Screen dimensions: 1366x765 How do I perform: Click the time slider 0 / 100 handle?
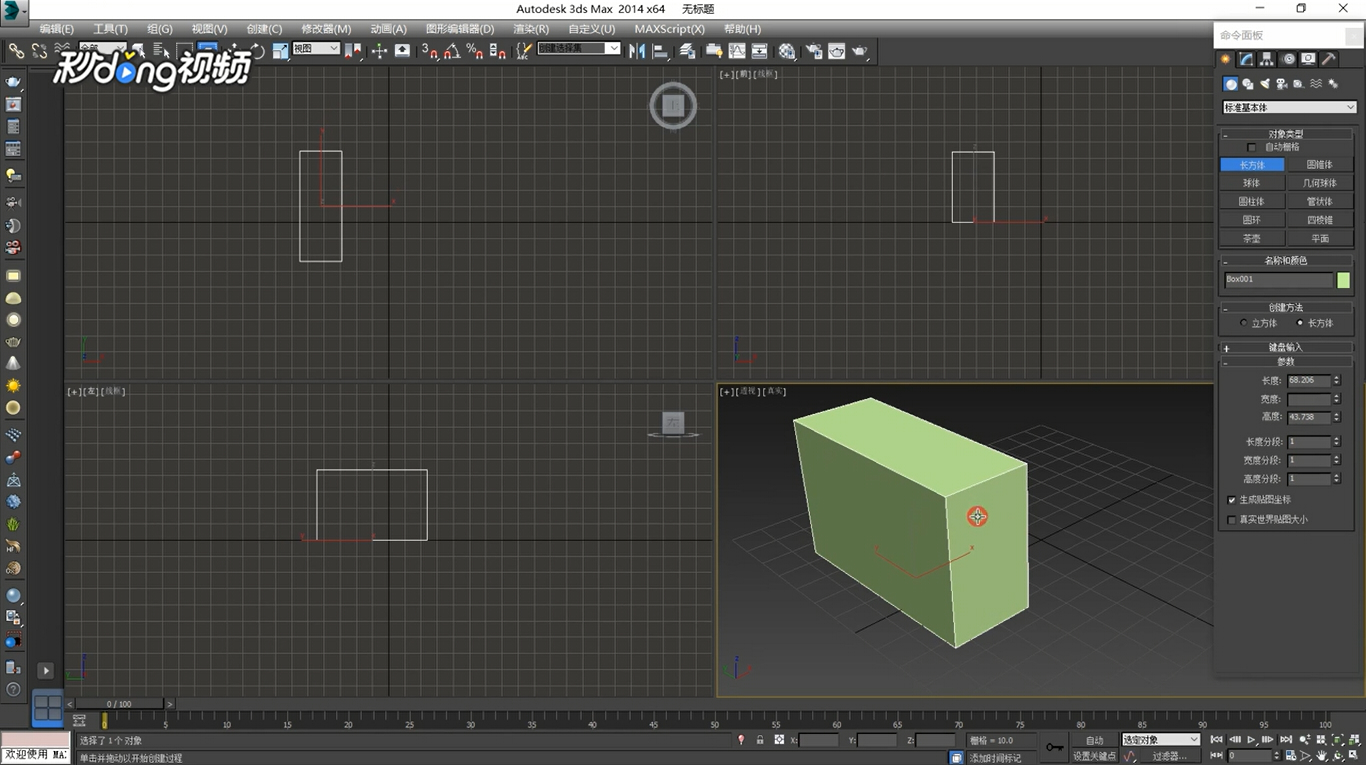[120, 704]
